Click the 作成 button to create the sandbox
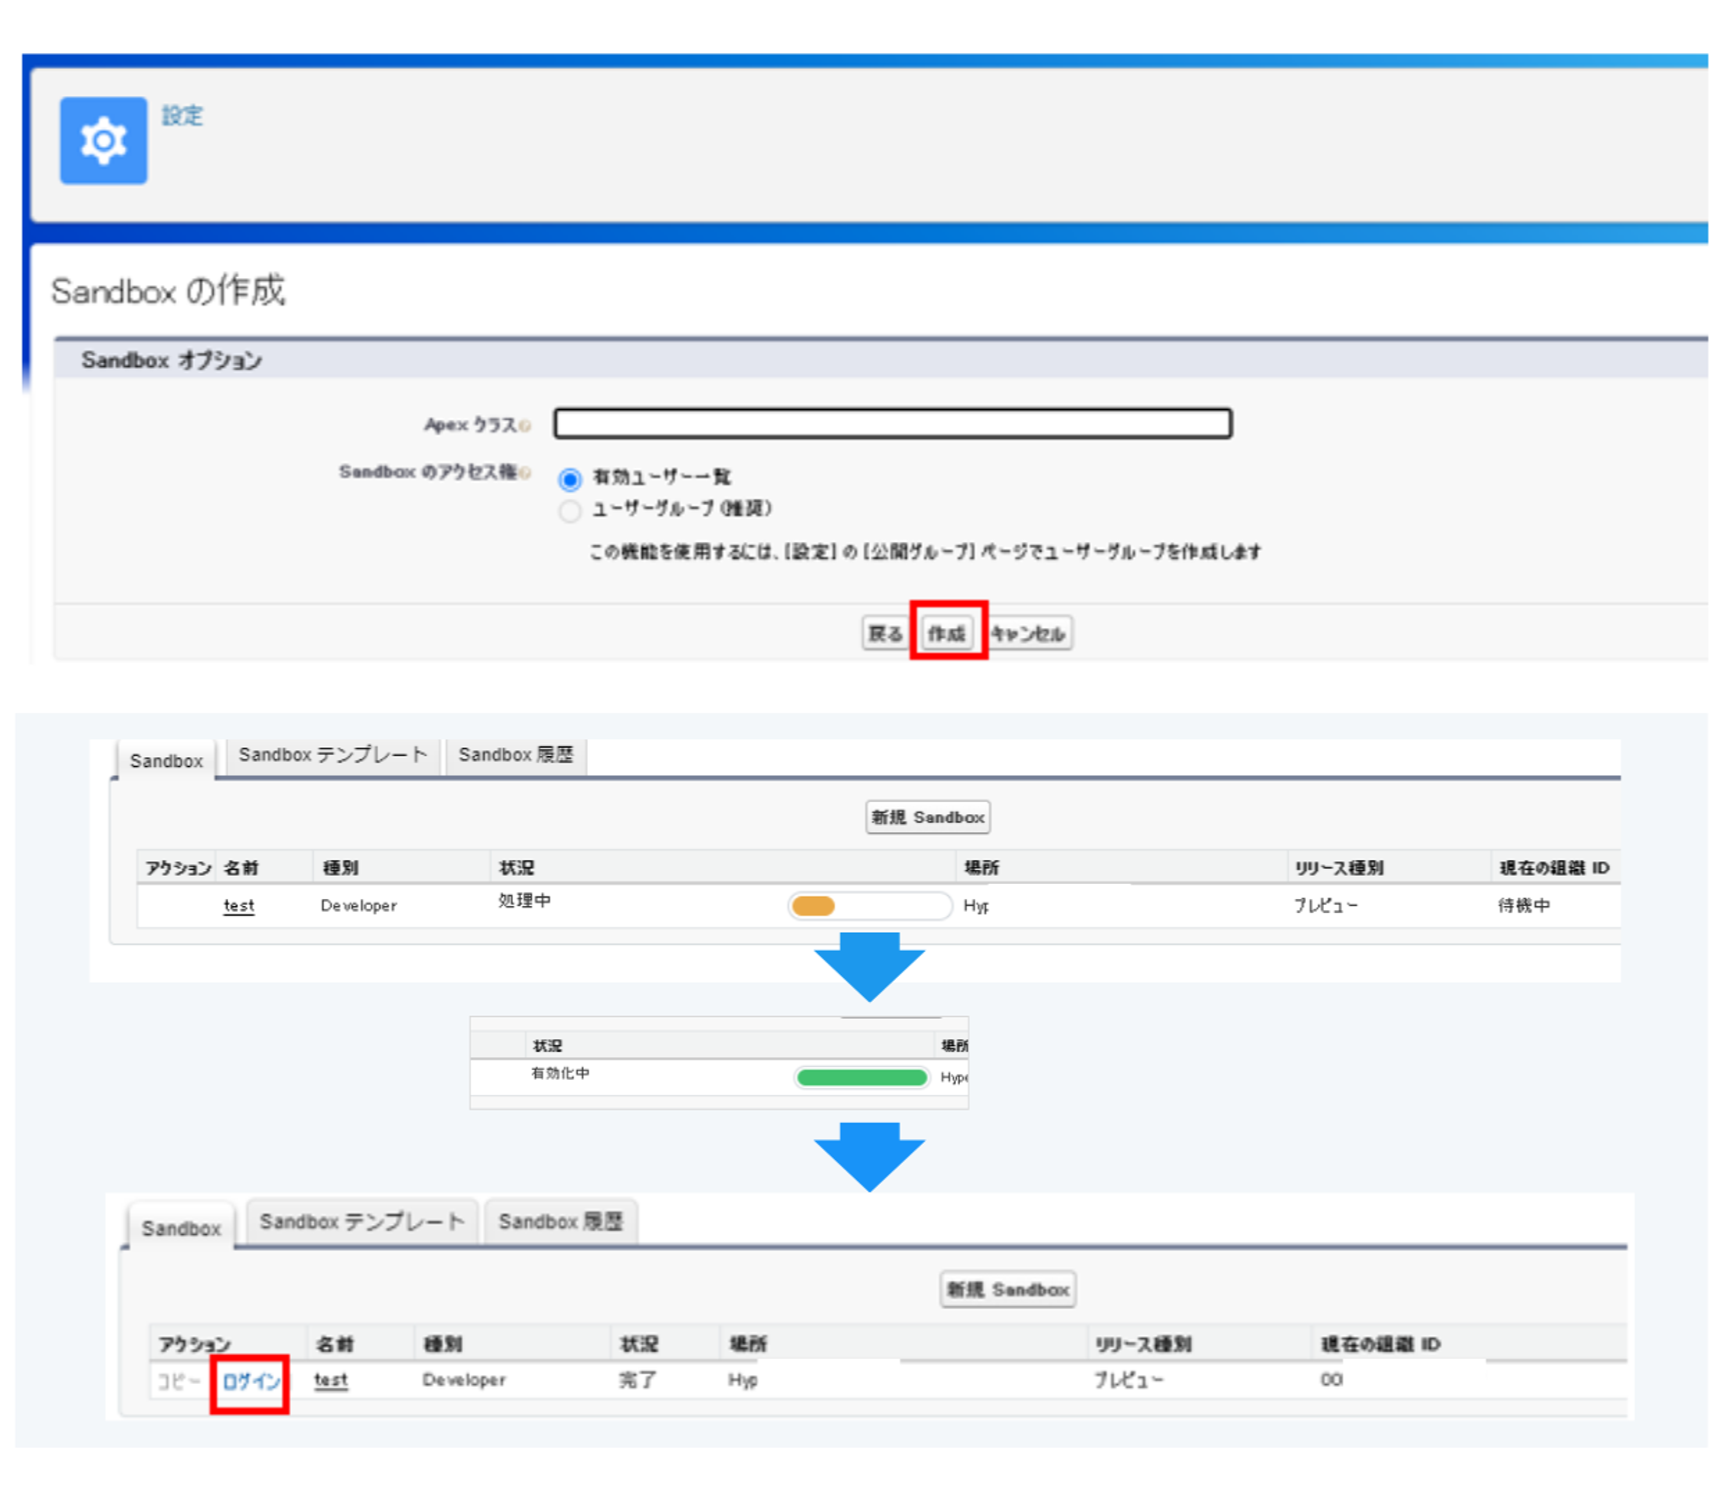The image size is (1729, 1500). coord(948,632)
